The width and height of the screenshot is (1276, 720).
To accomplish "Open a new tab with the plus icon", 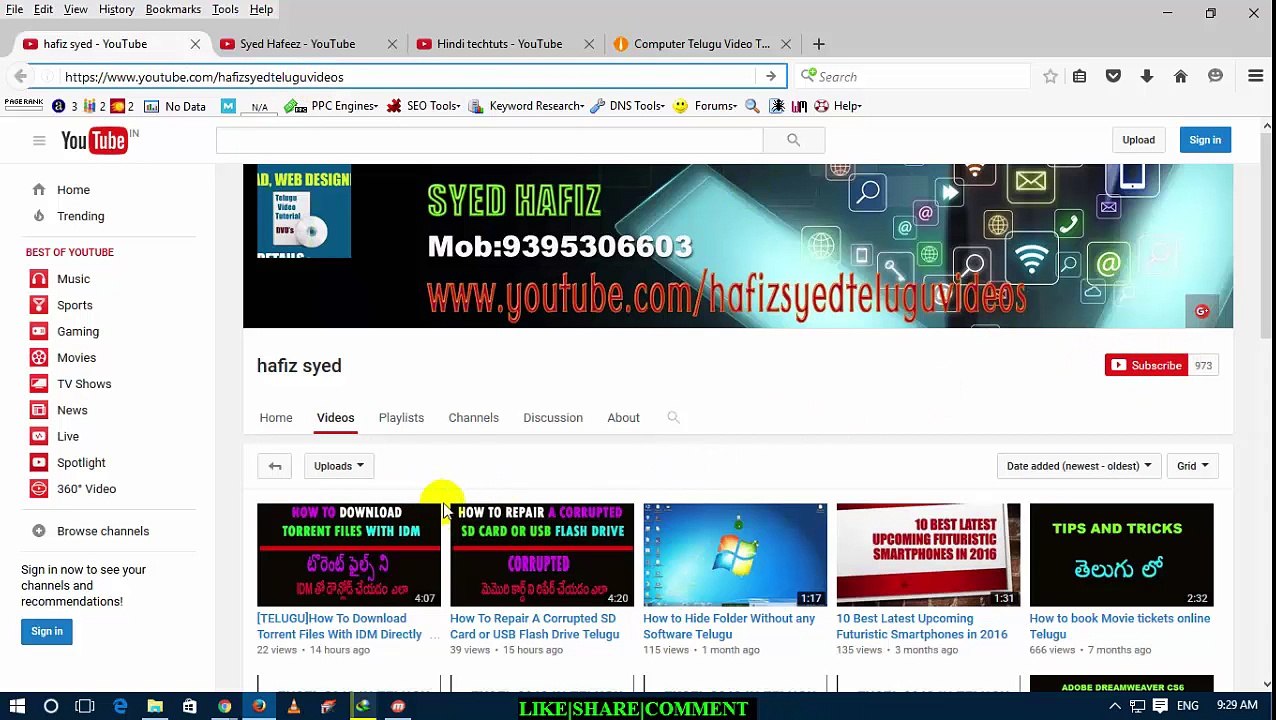I will click(x=818, y=44).
